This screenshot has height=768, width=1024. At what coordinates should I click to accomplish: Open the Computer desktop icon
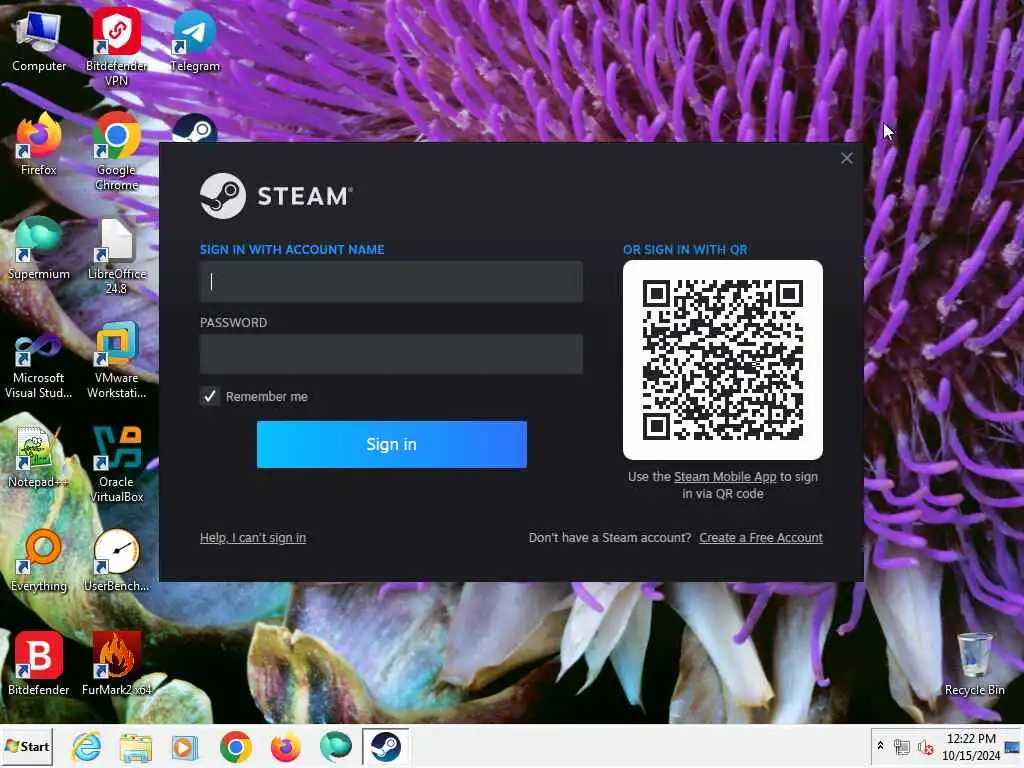click(x=39, y=42)
